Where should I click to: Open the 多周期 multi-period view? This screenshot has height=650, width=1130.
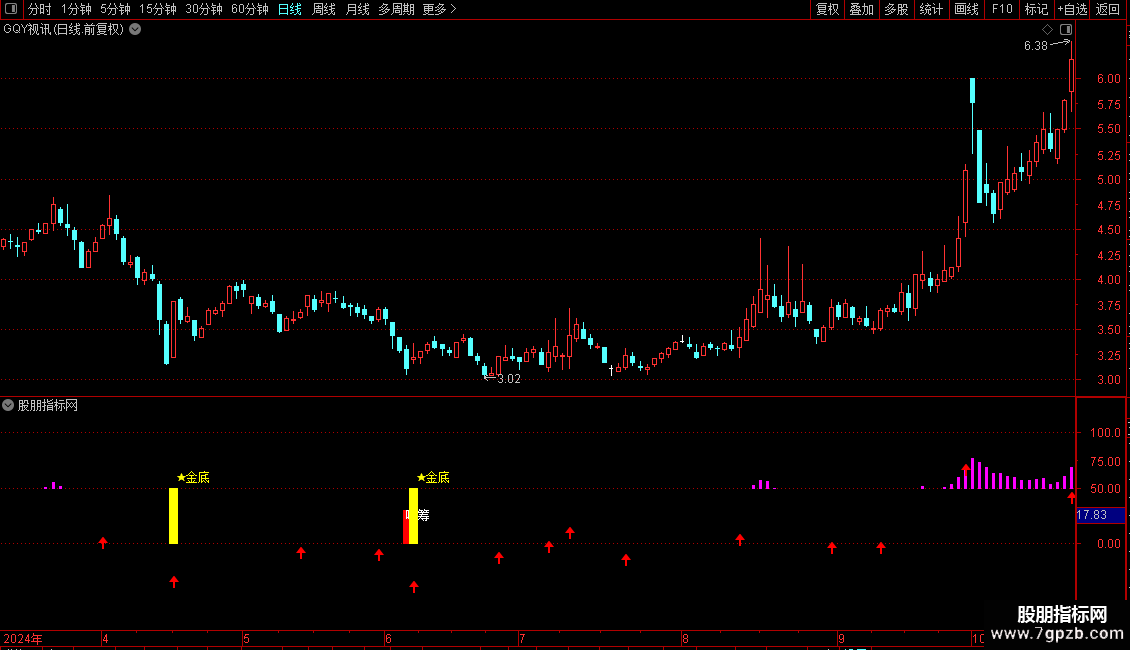pos(396,9)
